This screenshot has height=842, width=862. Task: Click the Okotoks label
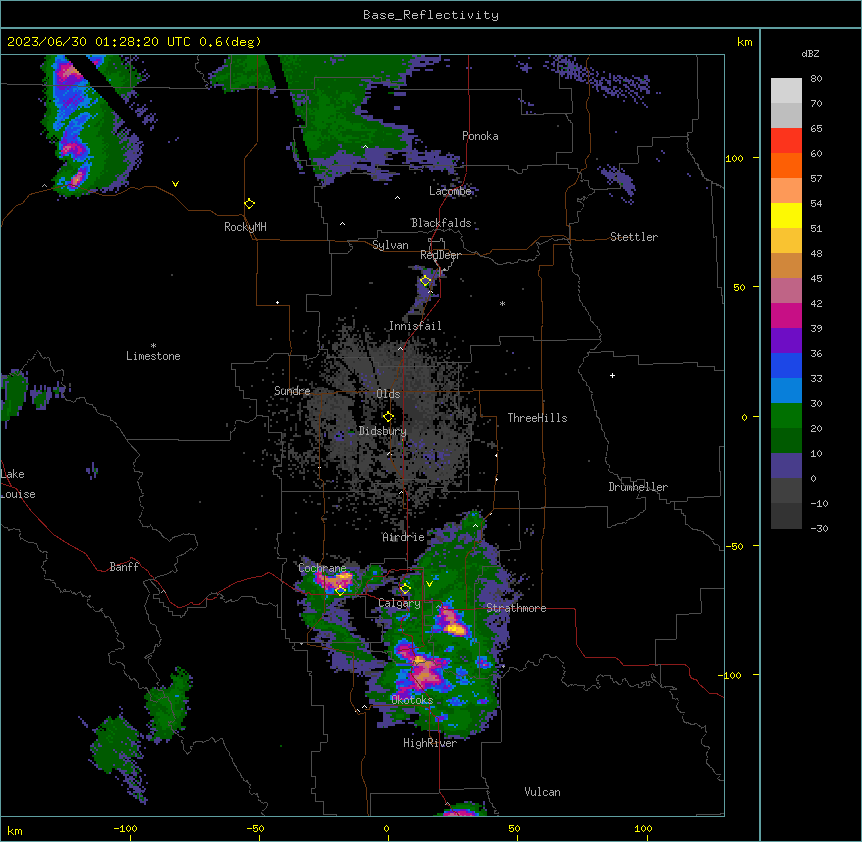point(412,700)
